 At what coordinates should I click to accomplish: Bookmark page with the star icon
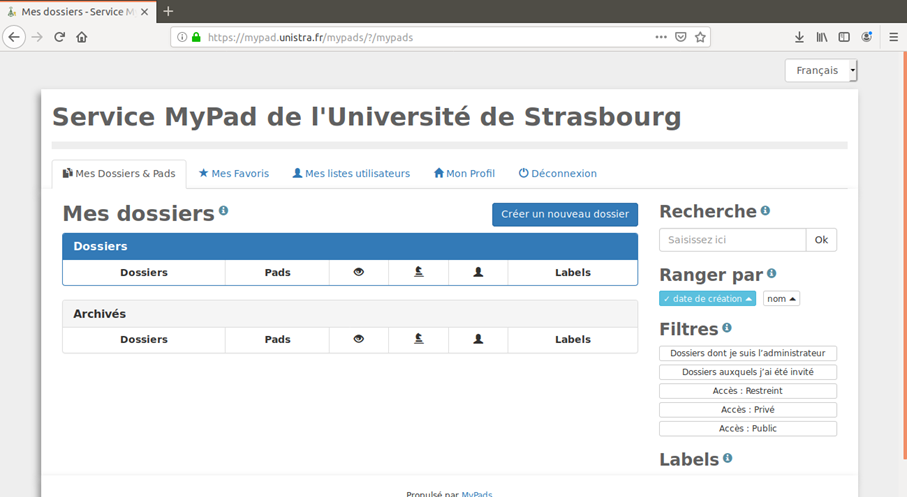click(700, 37)
